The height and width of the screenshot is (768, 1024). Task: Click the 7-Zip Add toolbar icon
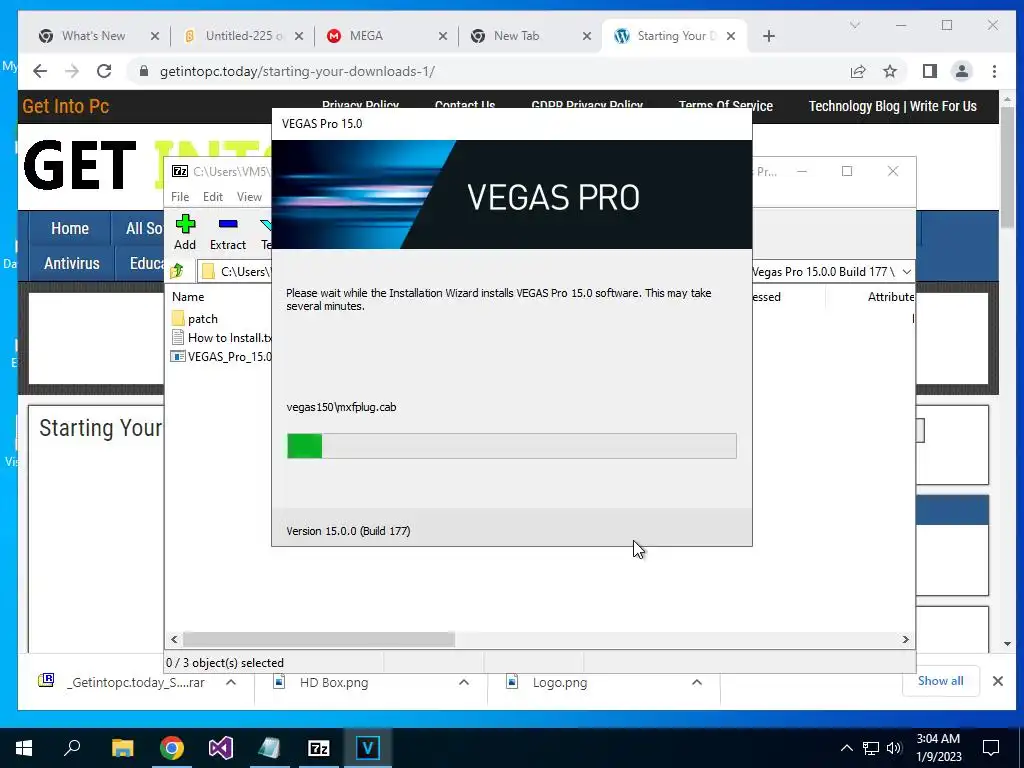tap(185, 232)
